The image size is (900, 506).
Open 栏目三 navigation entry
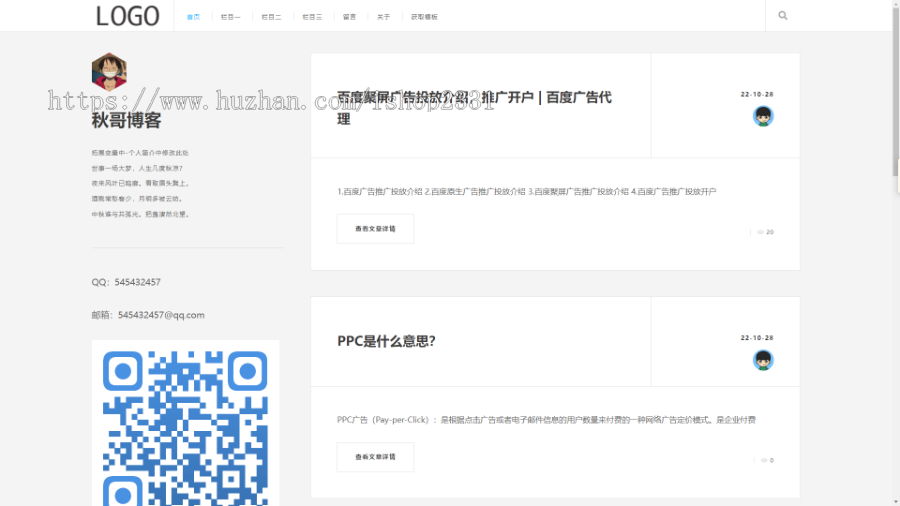[x=312, y=17]
